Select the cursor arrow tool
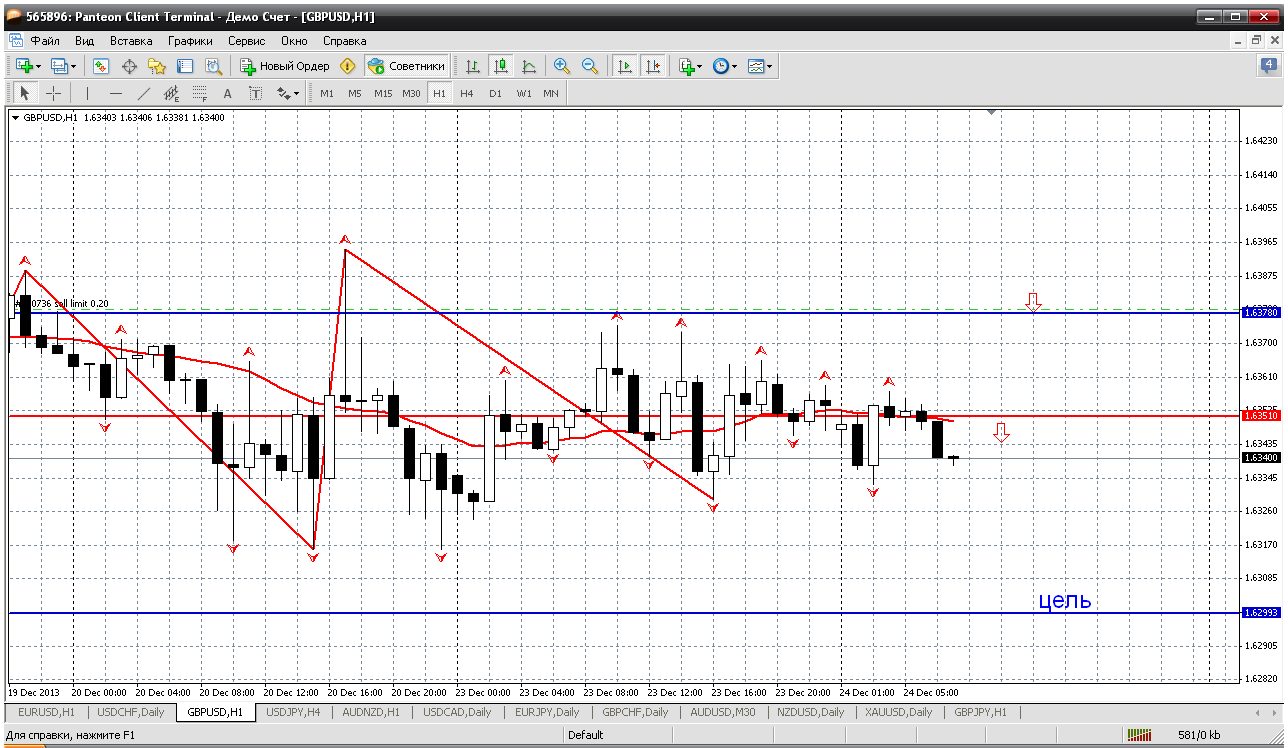The height and width of the screenshot is (748, 1288). (x=25, y=93)
